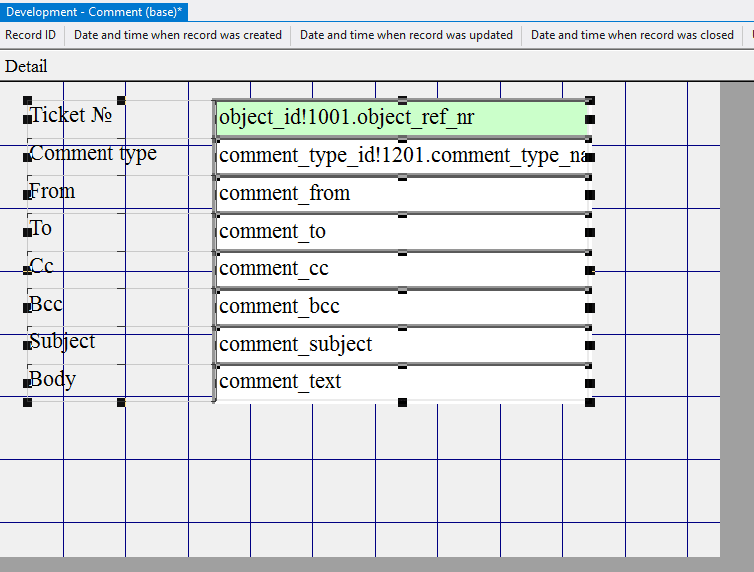
Task: Click the comment_text body field
Action: point(400,382)
